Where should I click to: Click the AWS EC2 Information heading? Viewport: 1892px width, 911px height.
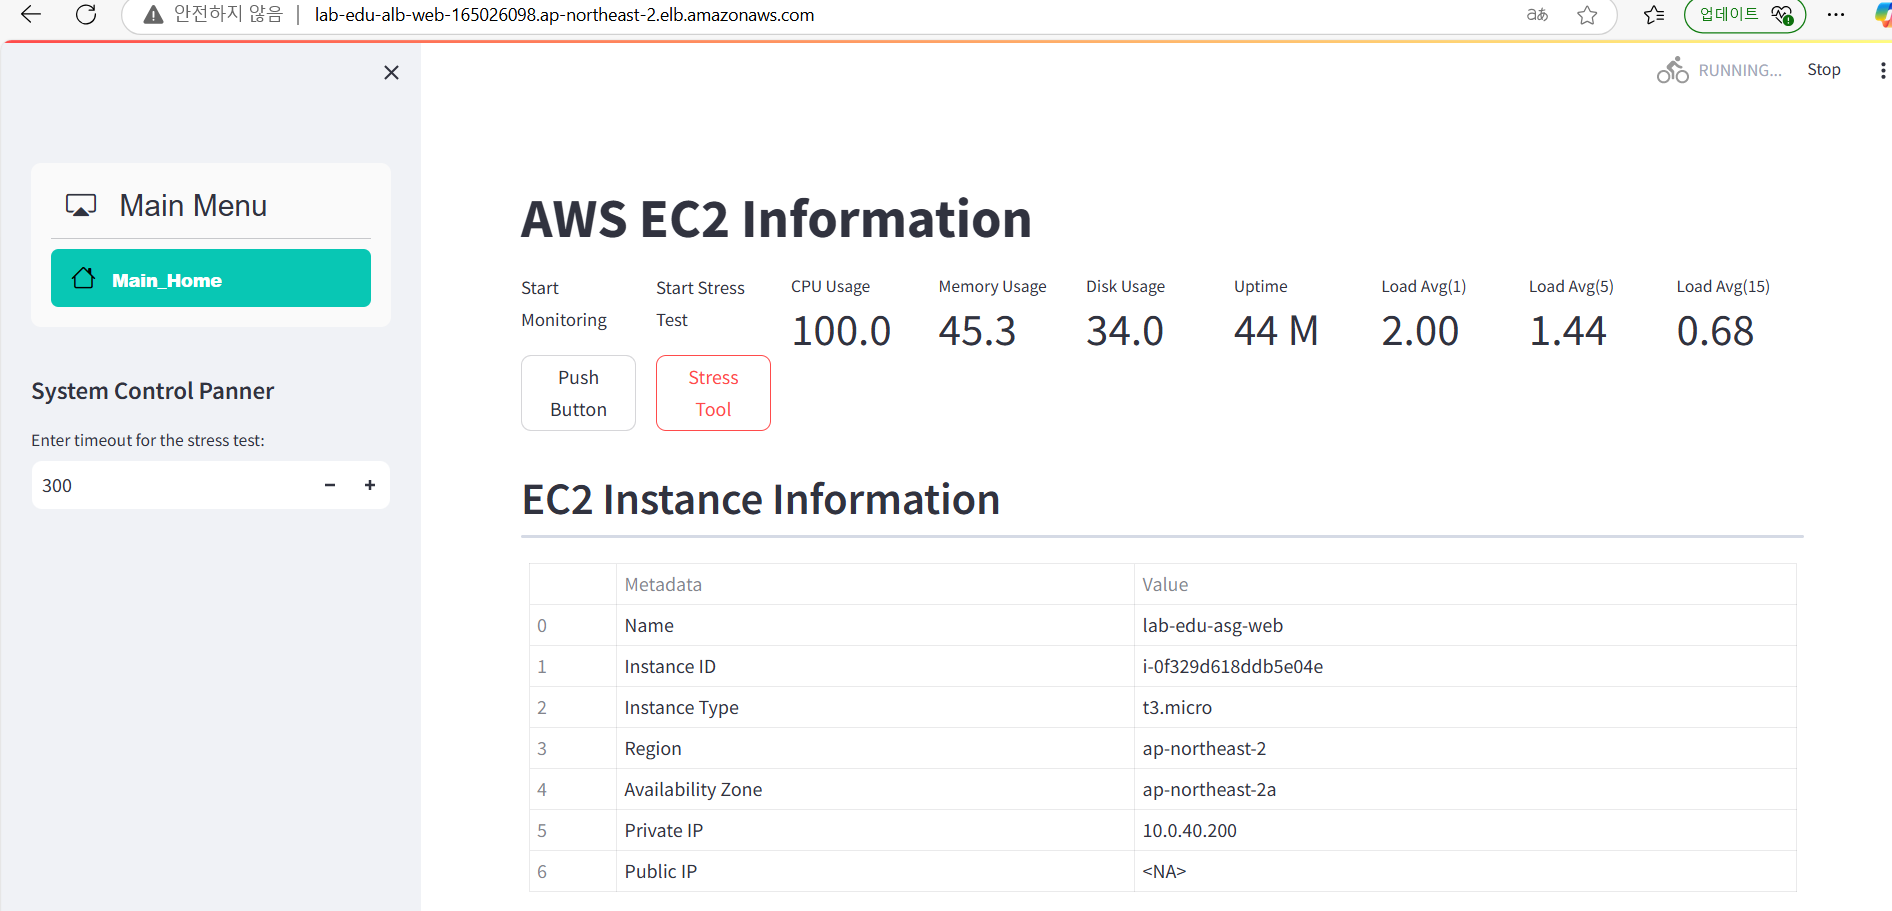click(x=776, y=219)
